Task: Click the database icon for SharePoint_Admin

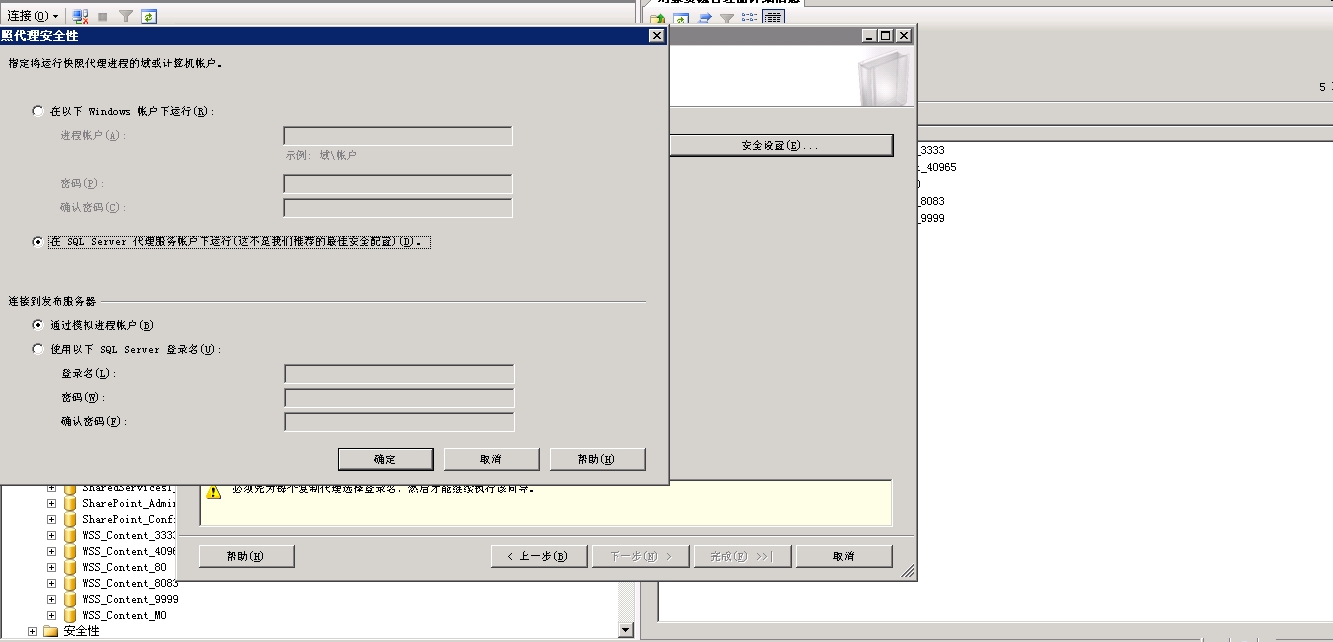Action: [69, 503]
